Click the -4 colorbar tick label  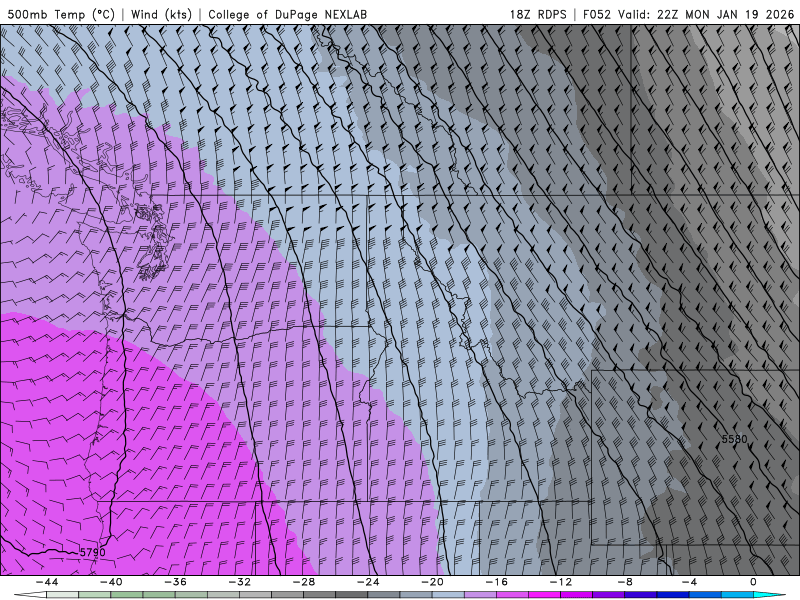tap(689, 582)
